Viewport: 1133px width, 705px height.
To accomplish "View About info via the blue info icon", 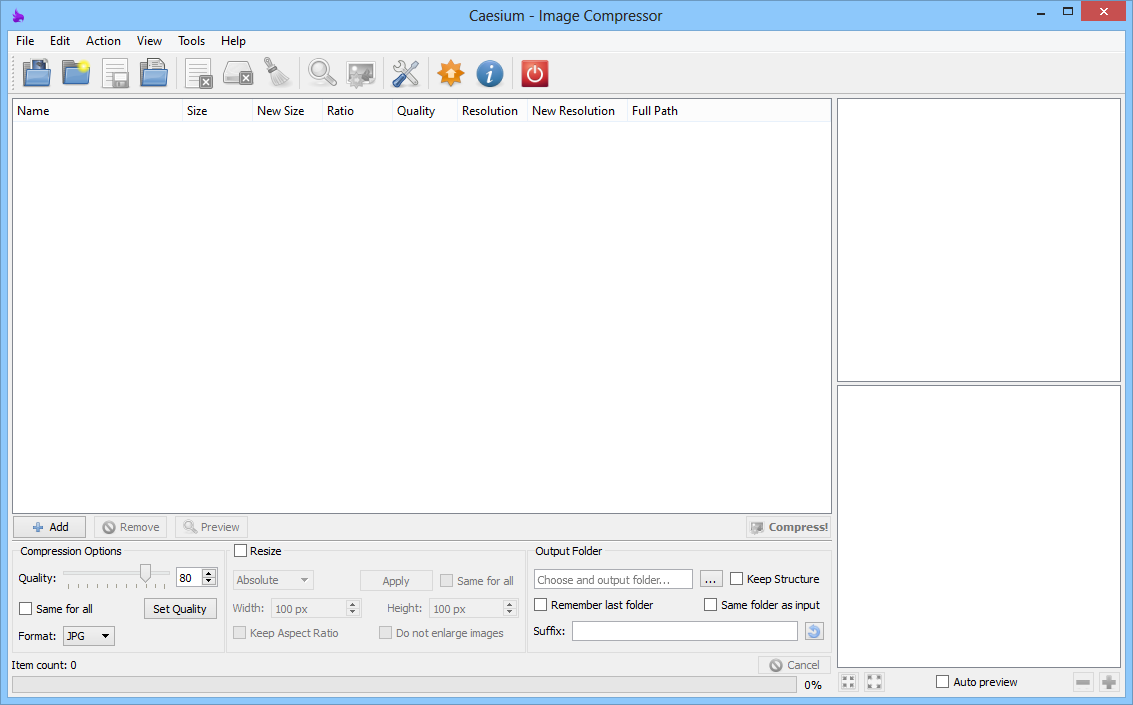I will click(x=489, y=72).
